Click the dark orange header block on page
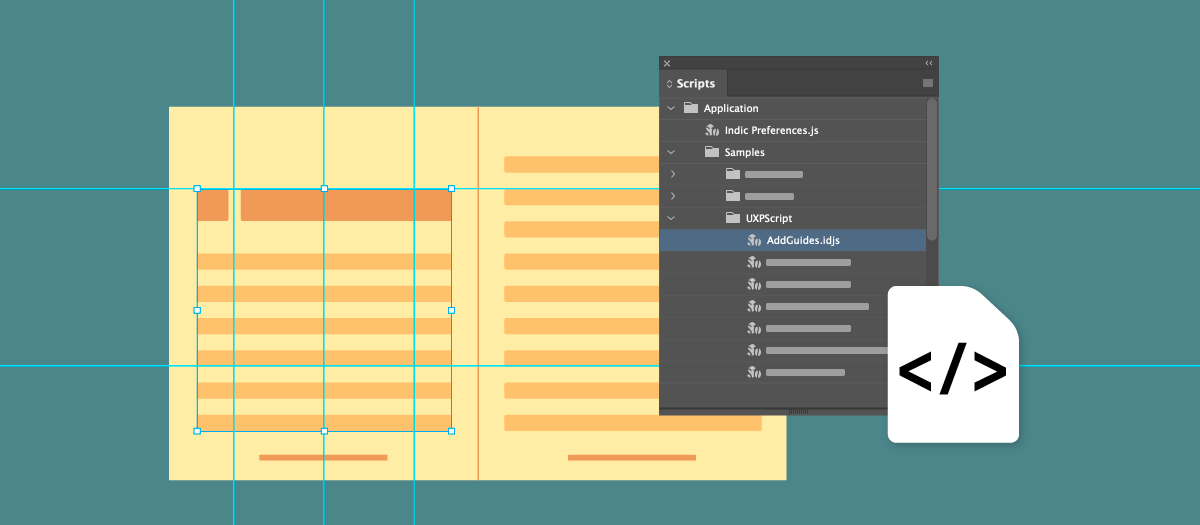This screenshot has height=525, width=1200. click(x=345, y=205)
